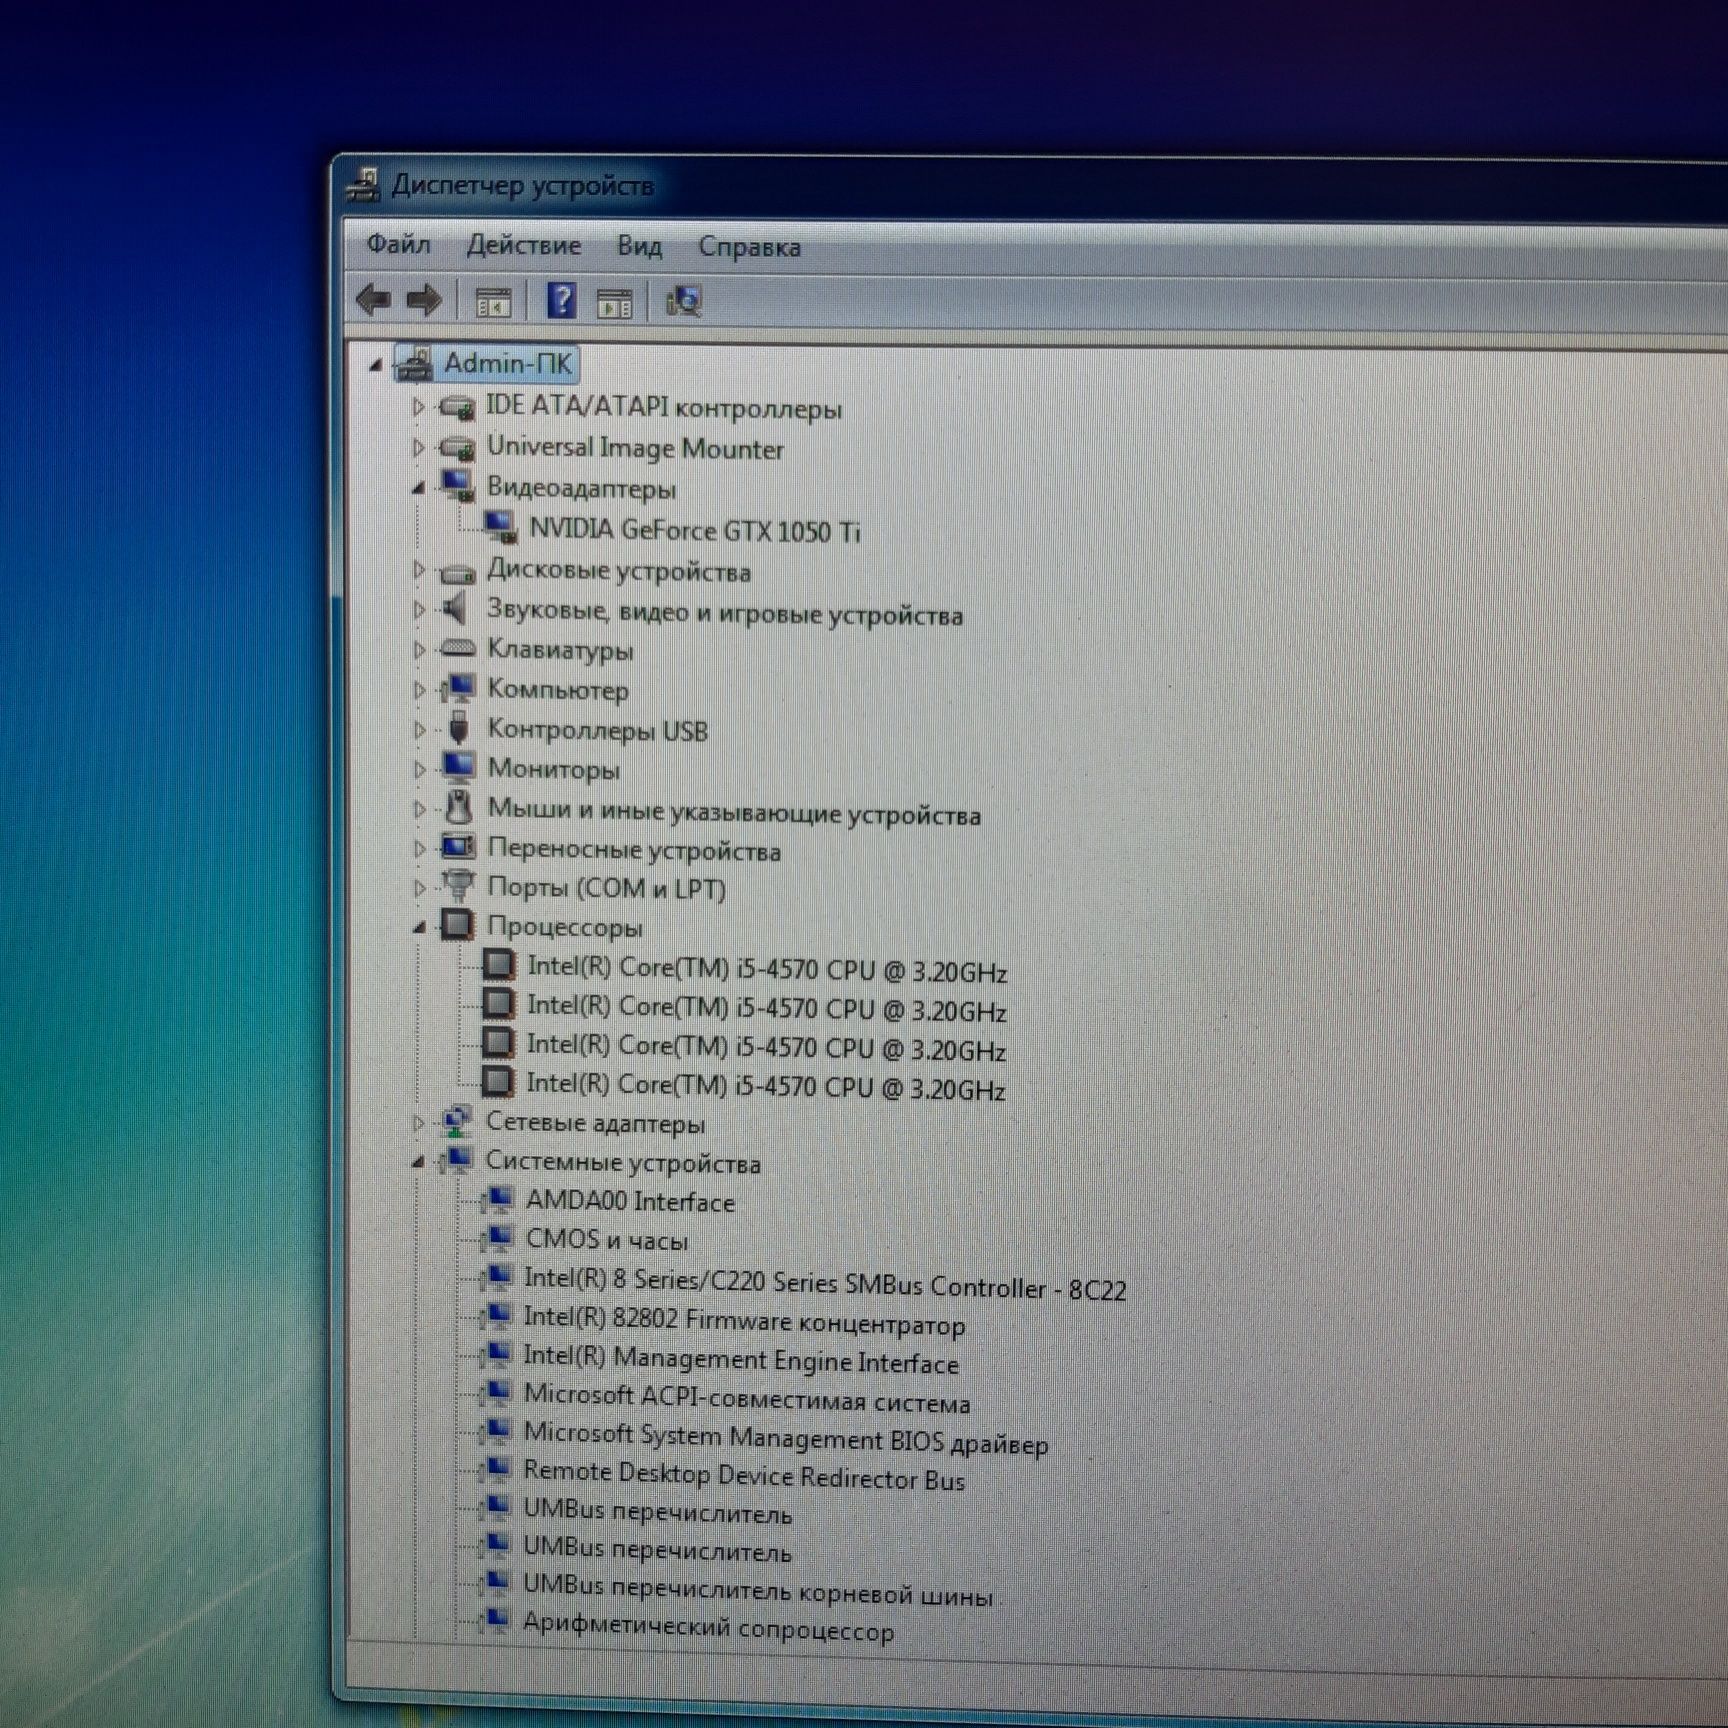Click the Видеоадаптеры category icon
This screenshot has width=1728, height=1728.
[x=458, y=486]
